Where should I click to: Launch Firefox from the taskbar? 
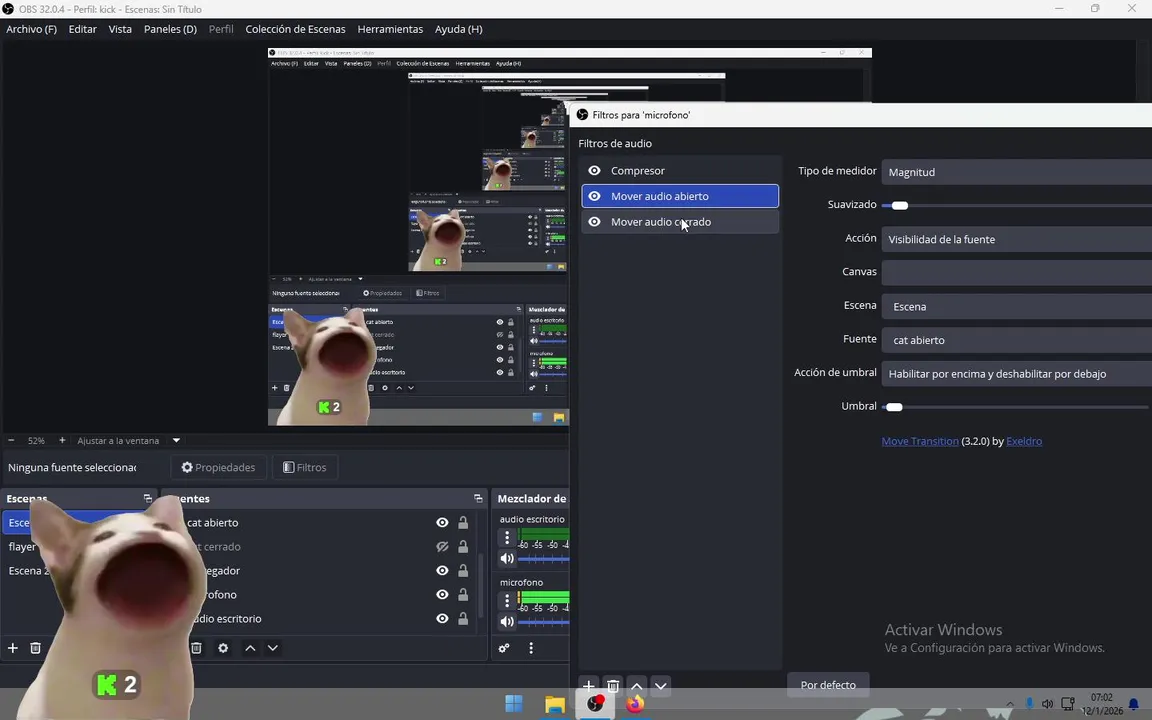pos(635,704)
